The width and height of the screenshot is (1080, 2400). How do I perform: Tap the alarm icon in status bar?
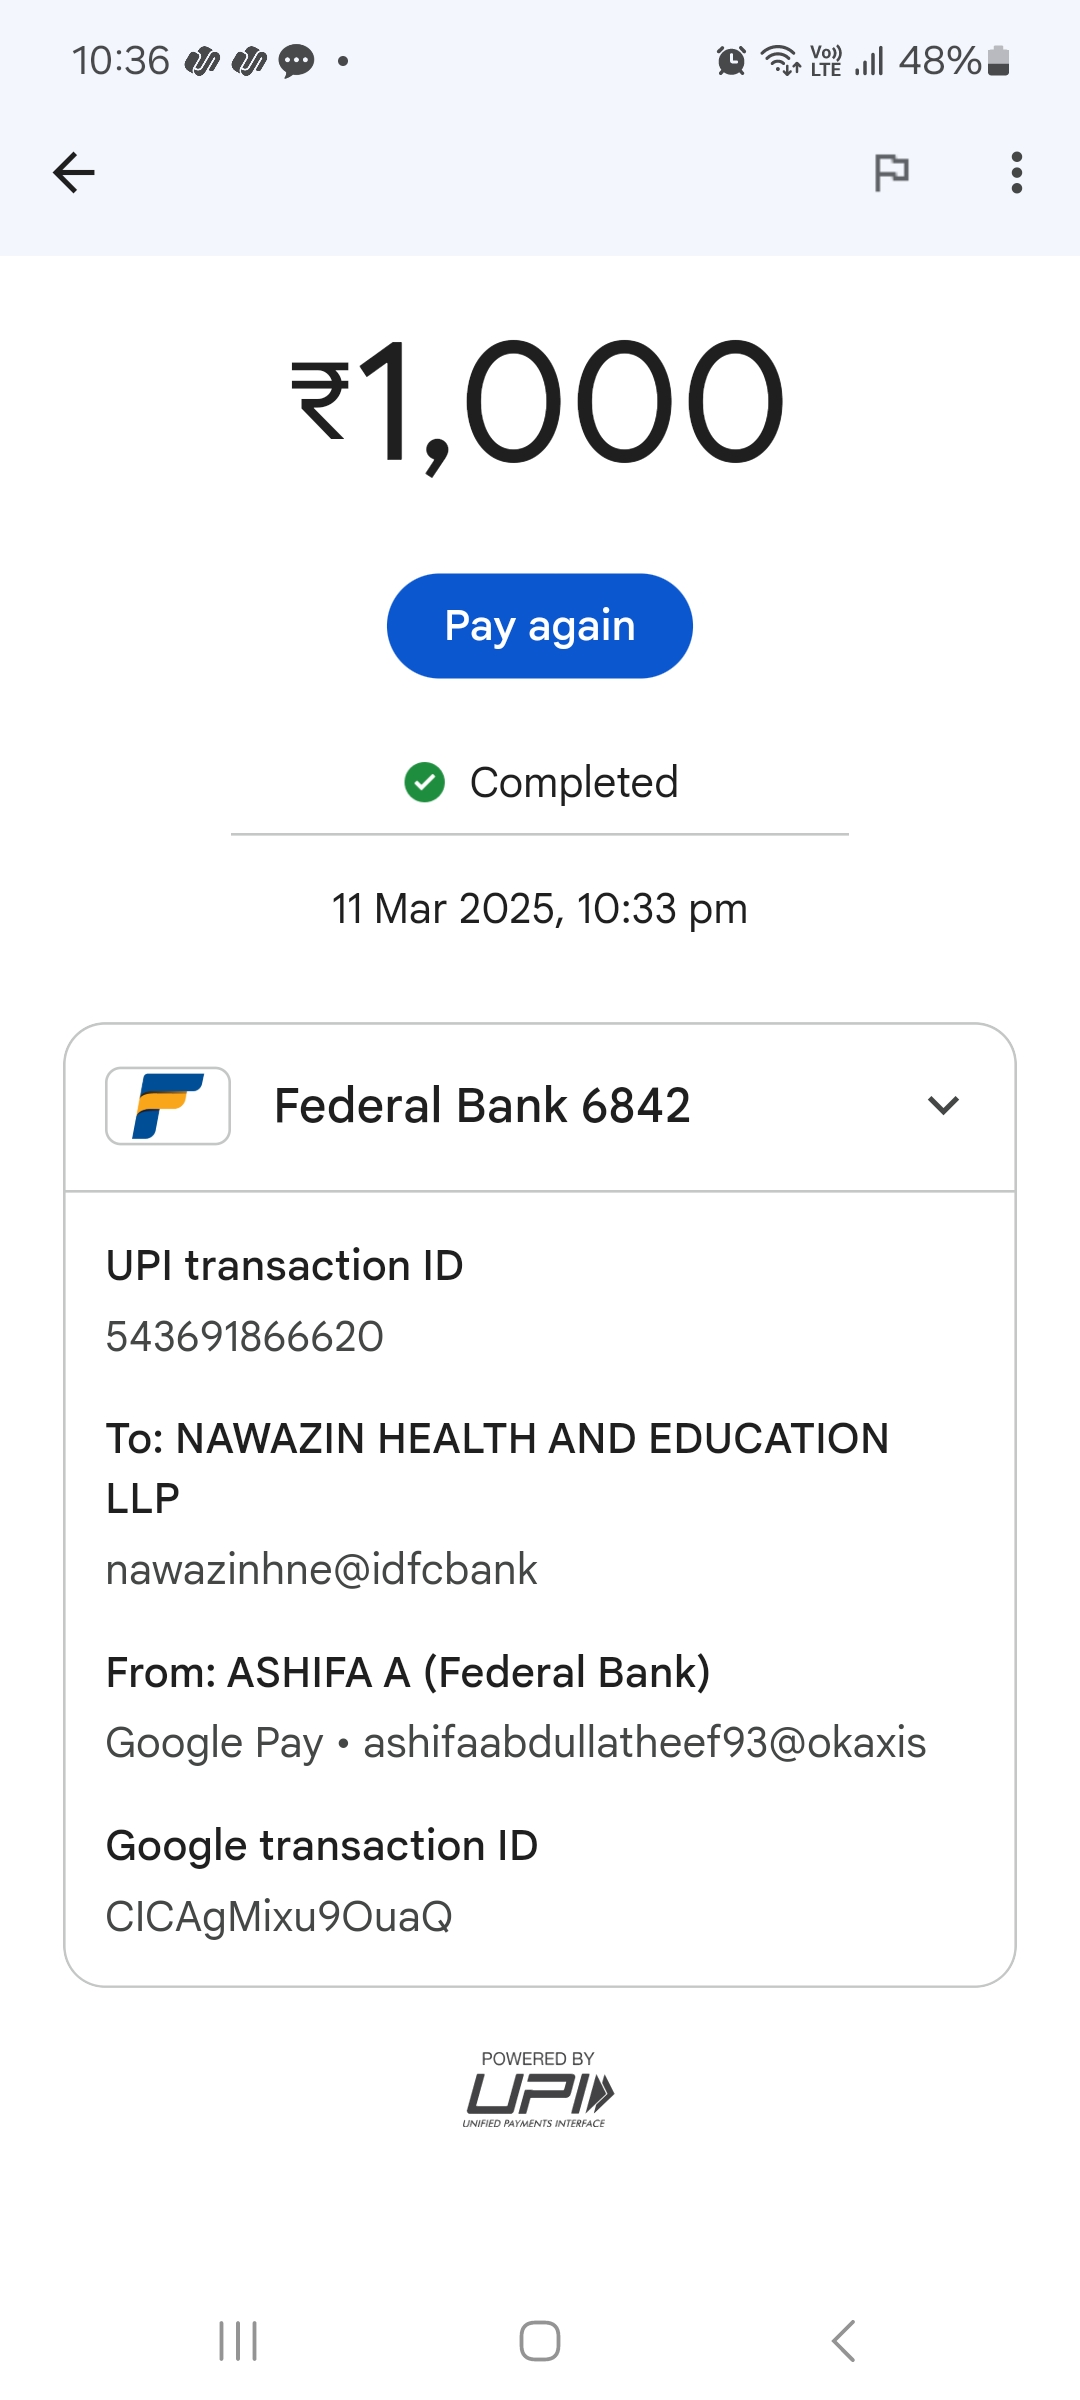pyautogui.click(x=731, y=61)
